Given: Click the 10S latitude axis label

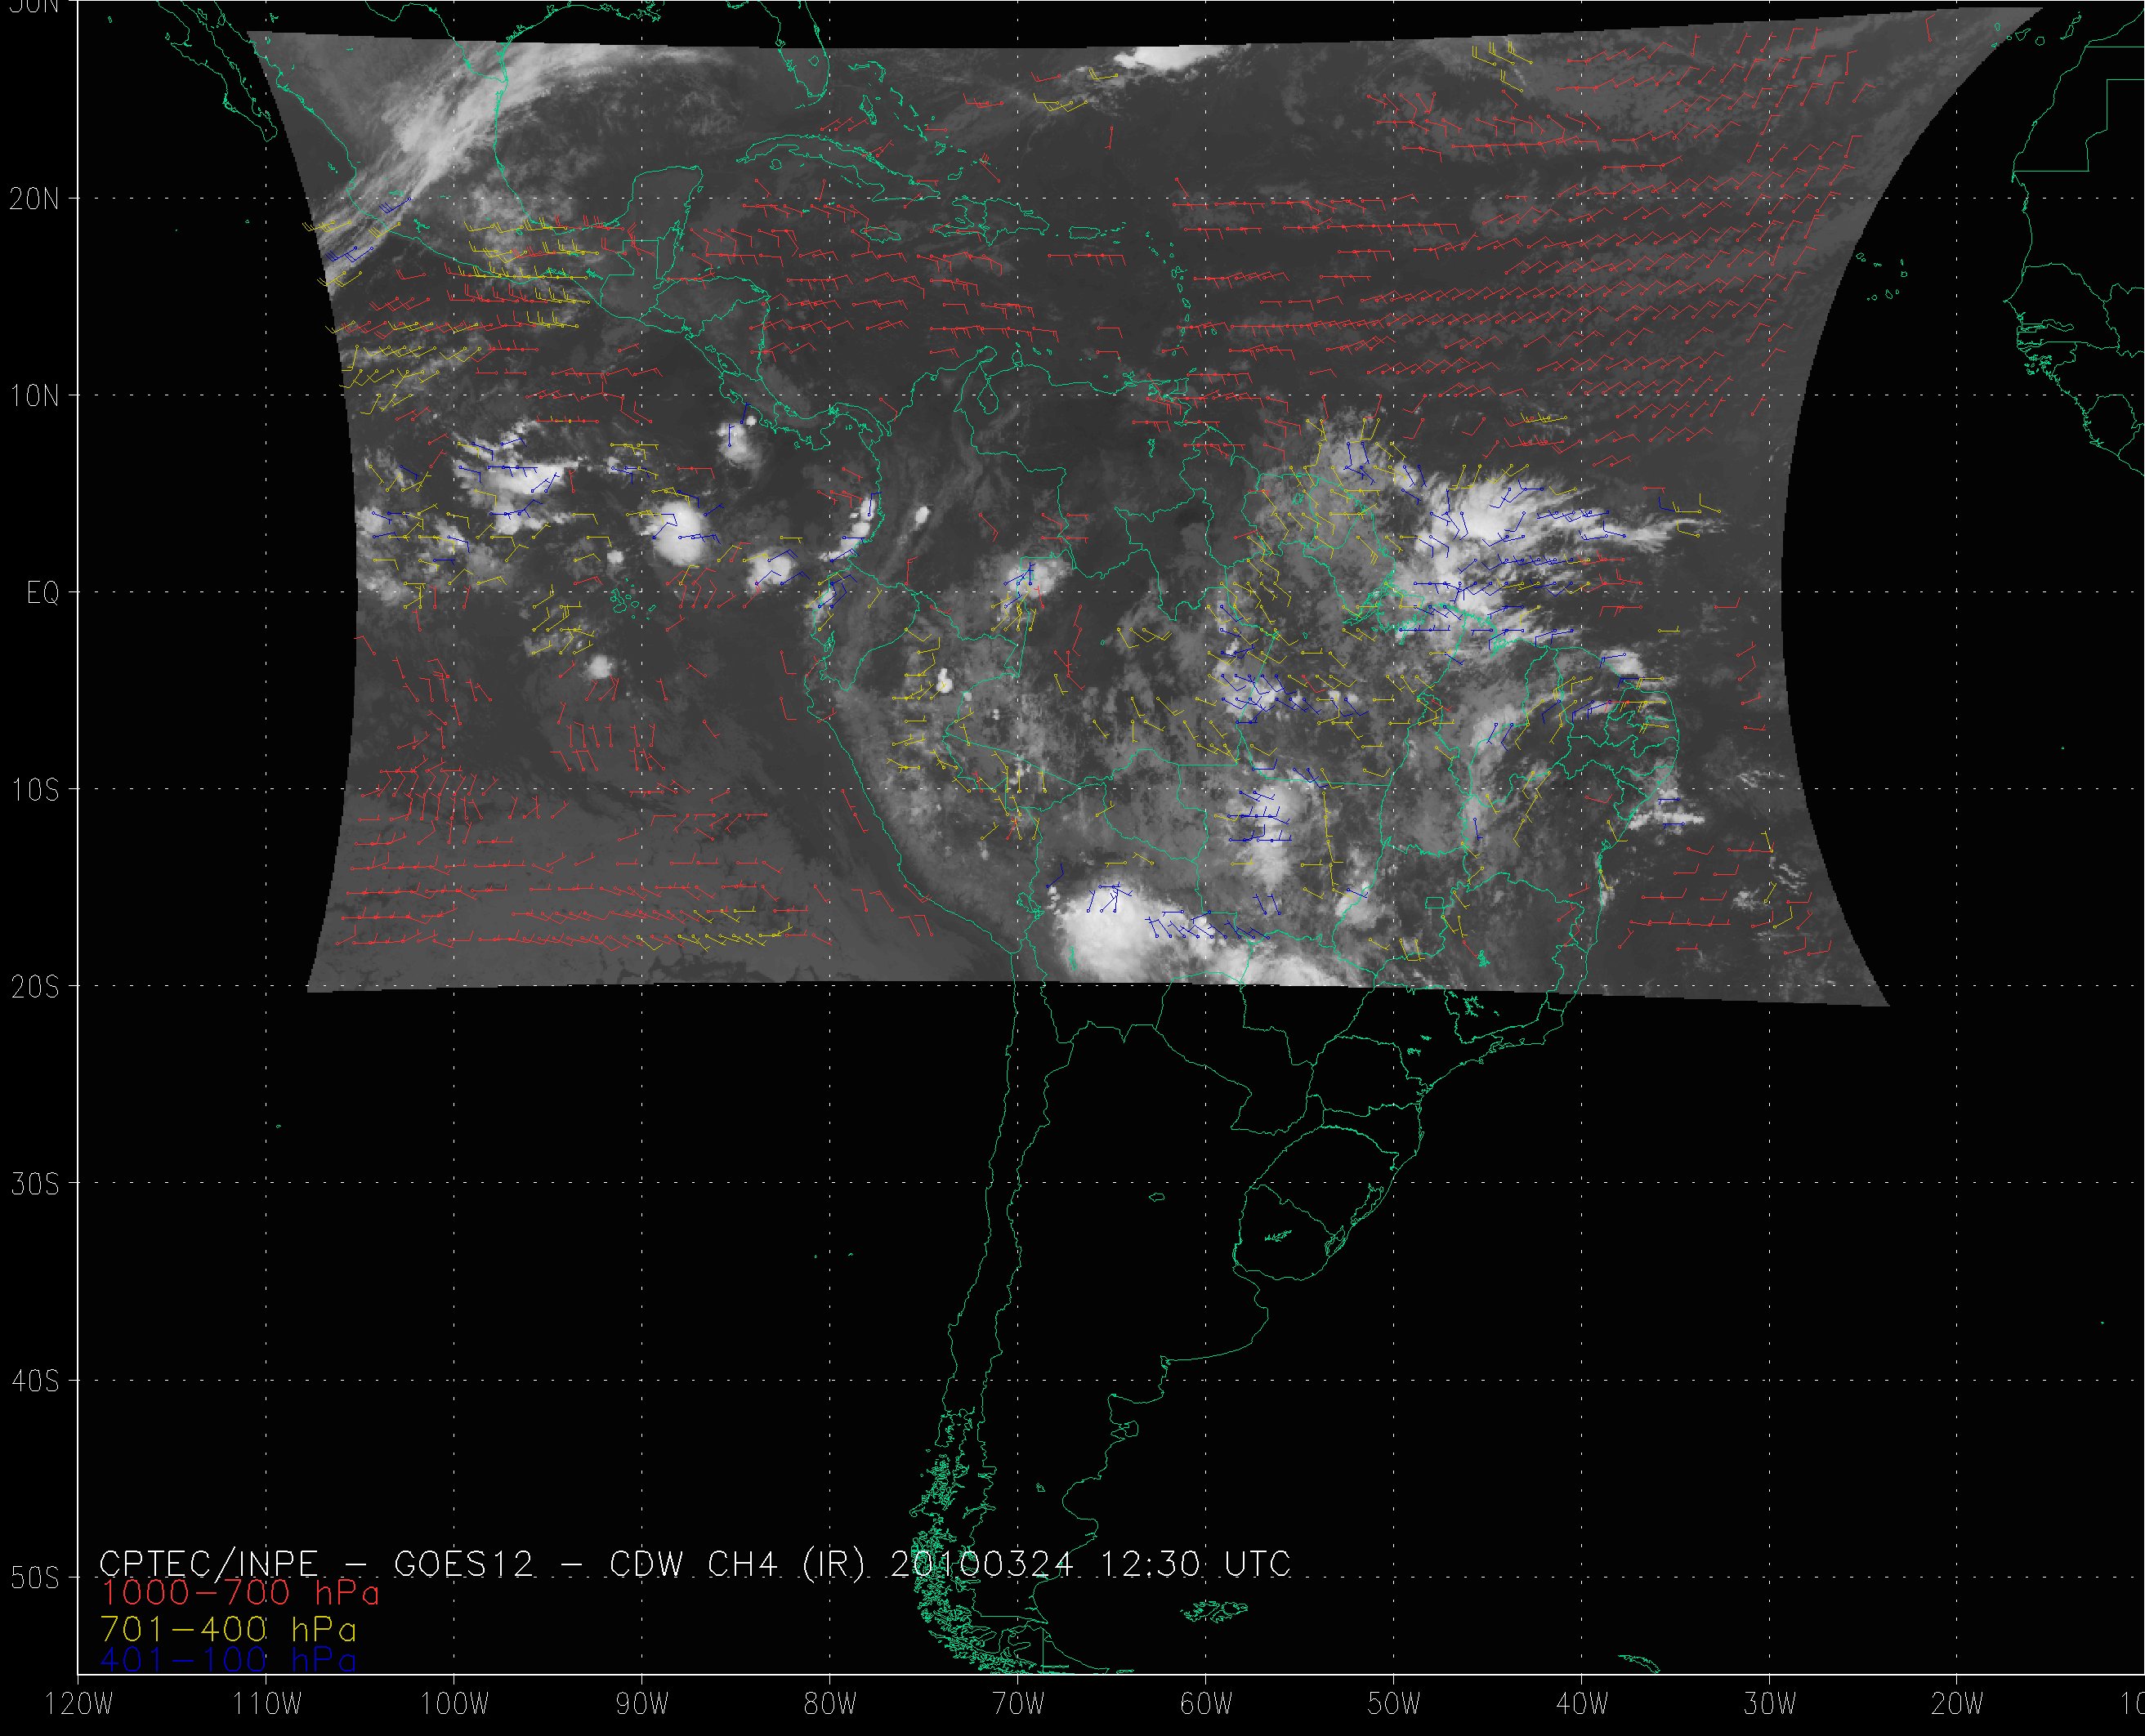Looking at the screenshot, I should coord(35,790).
